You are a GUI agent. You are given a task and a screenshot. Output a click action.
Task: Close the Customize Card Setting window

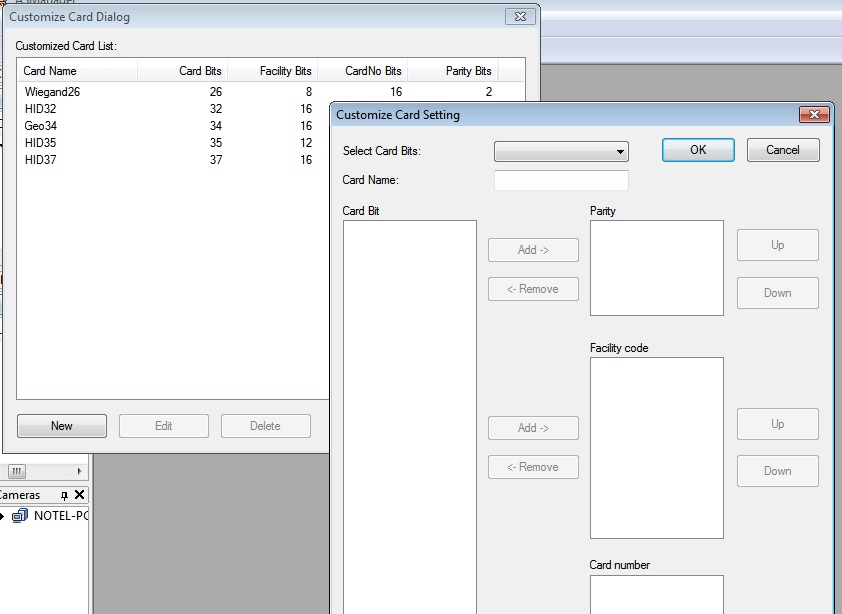[x=814, y=114]
